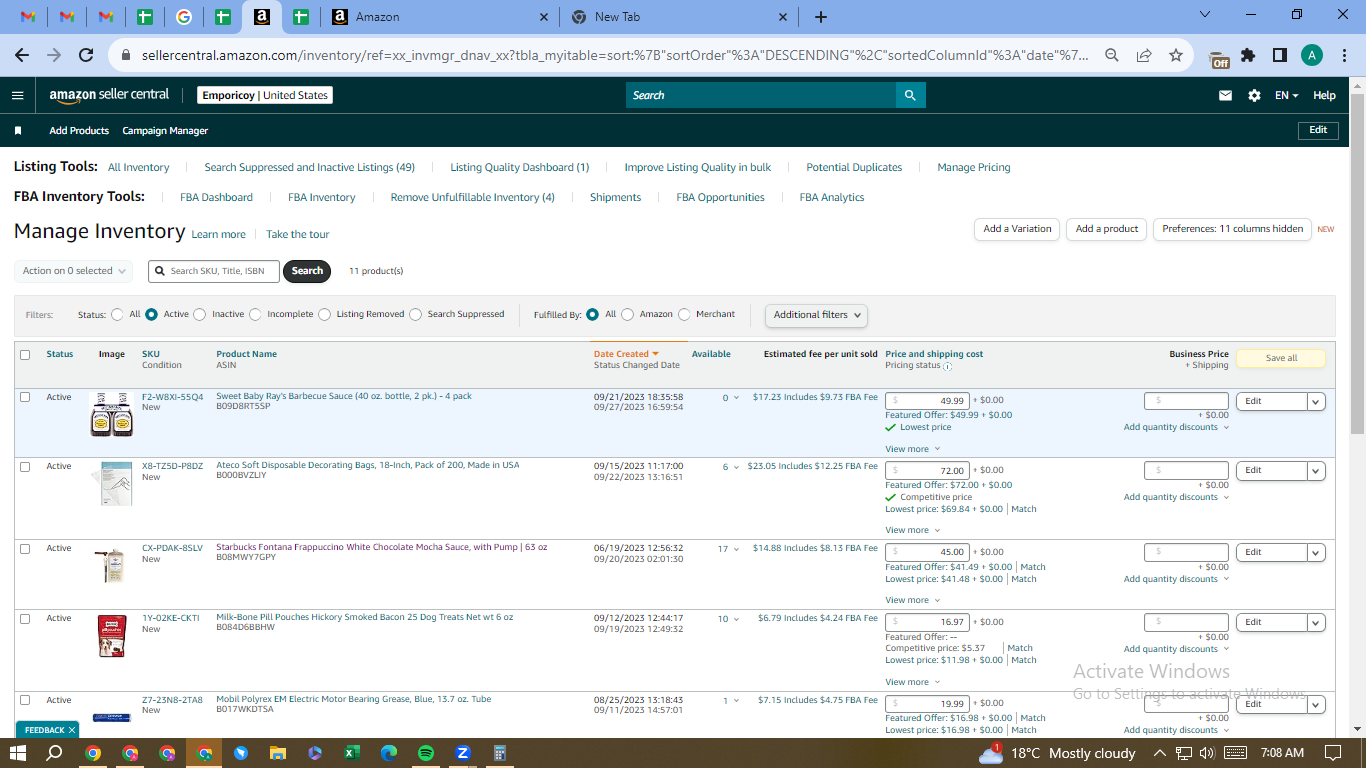
Task: Click the Amazon Seller Central logo
Action: click(109, 95)
